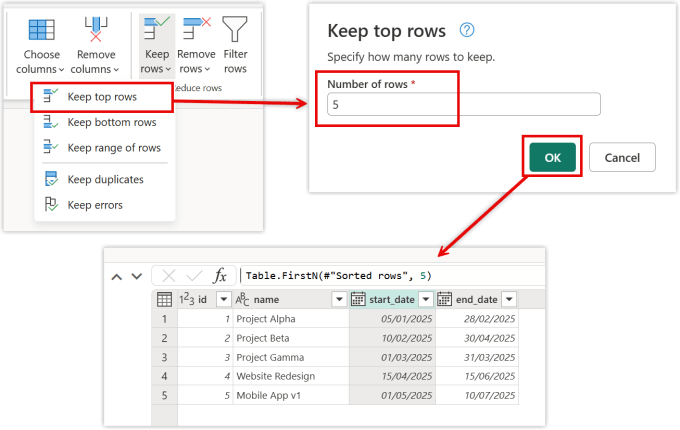
Task: Click the Project Beta cell
Action: 291,338
